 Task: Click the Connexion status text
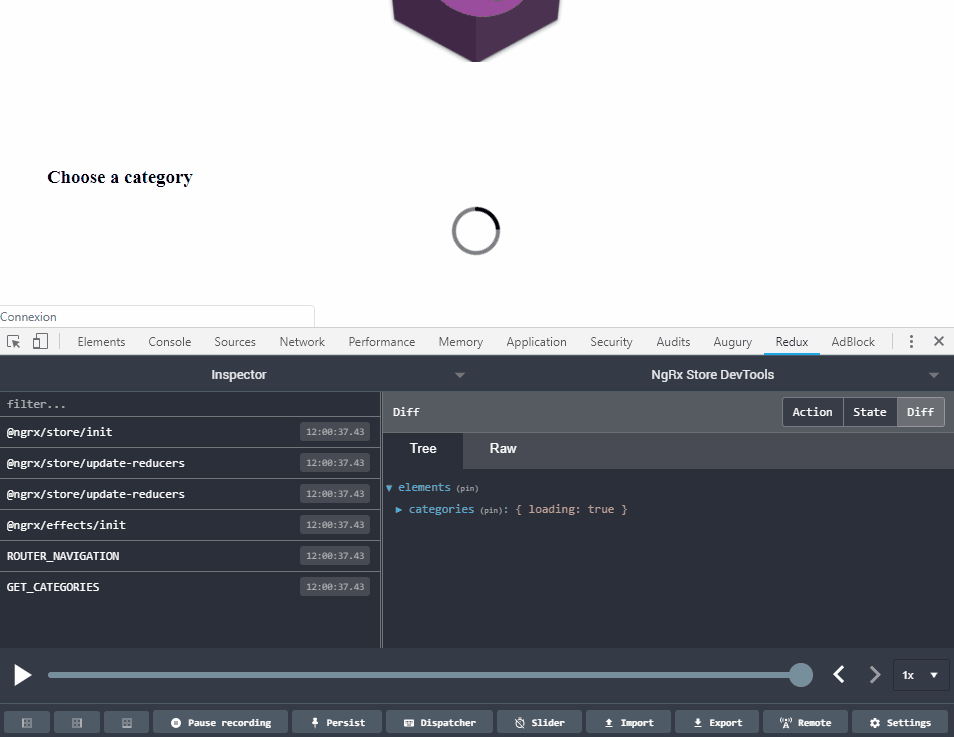click(x=29, y=316)
